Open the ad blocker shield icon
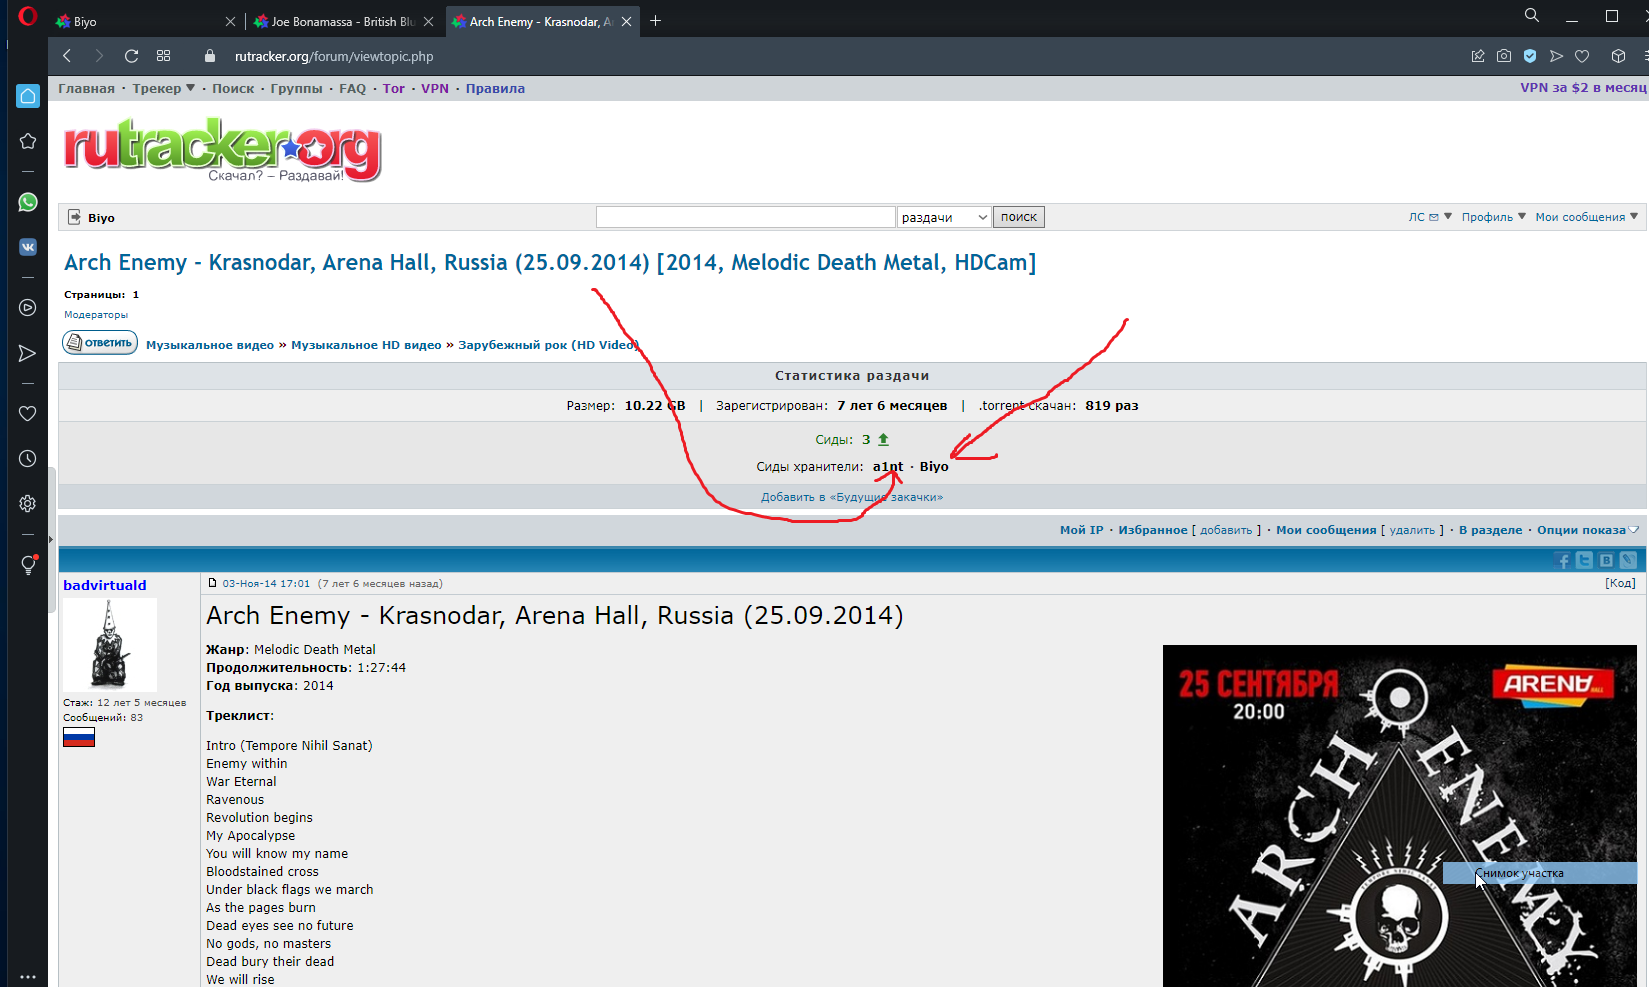This screenshot has width=1649, height=987. tap(1530, 56)
